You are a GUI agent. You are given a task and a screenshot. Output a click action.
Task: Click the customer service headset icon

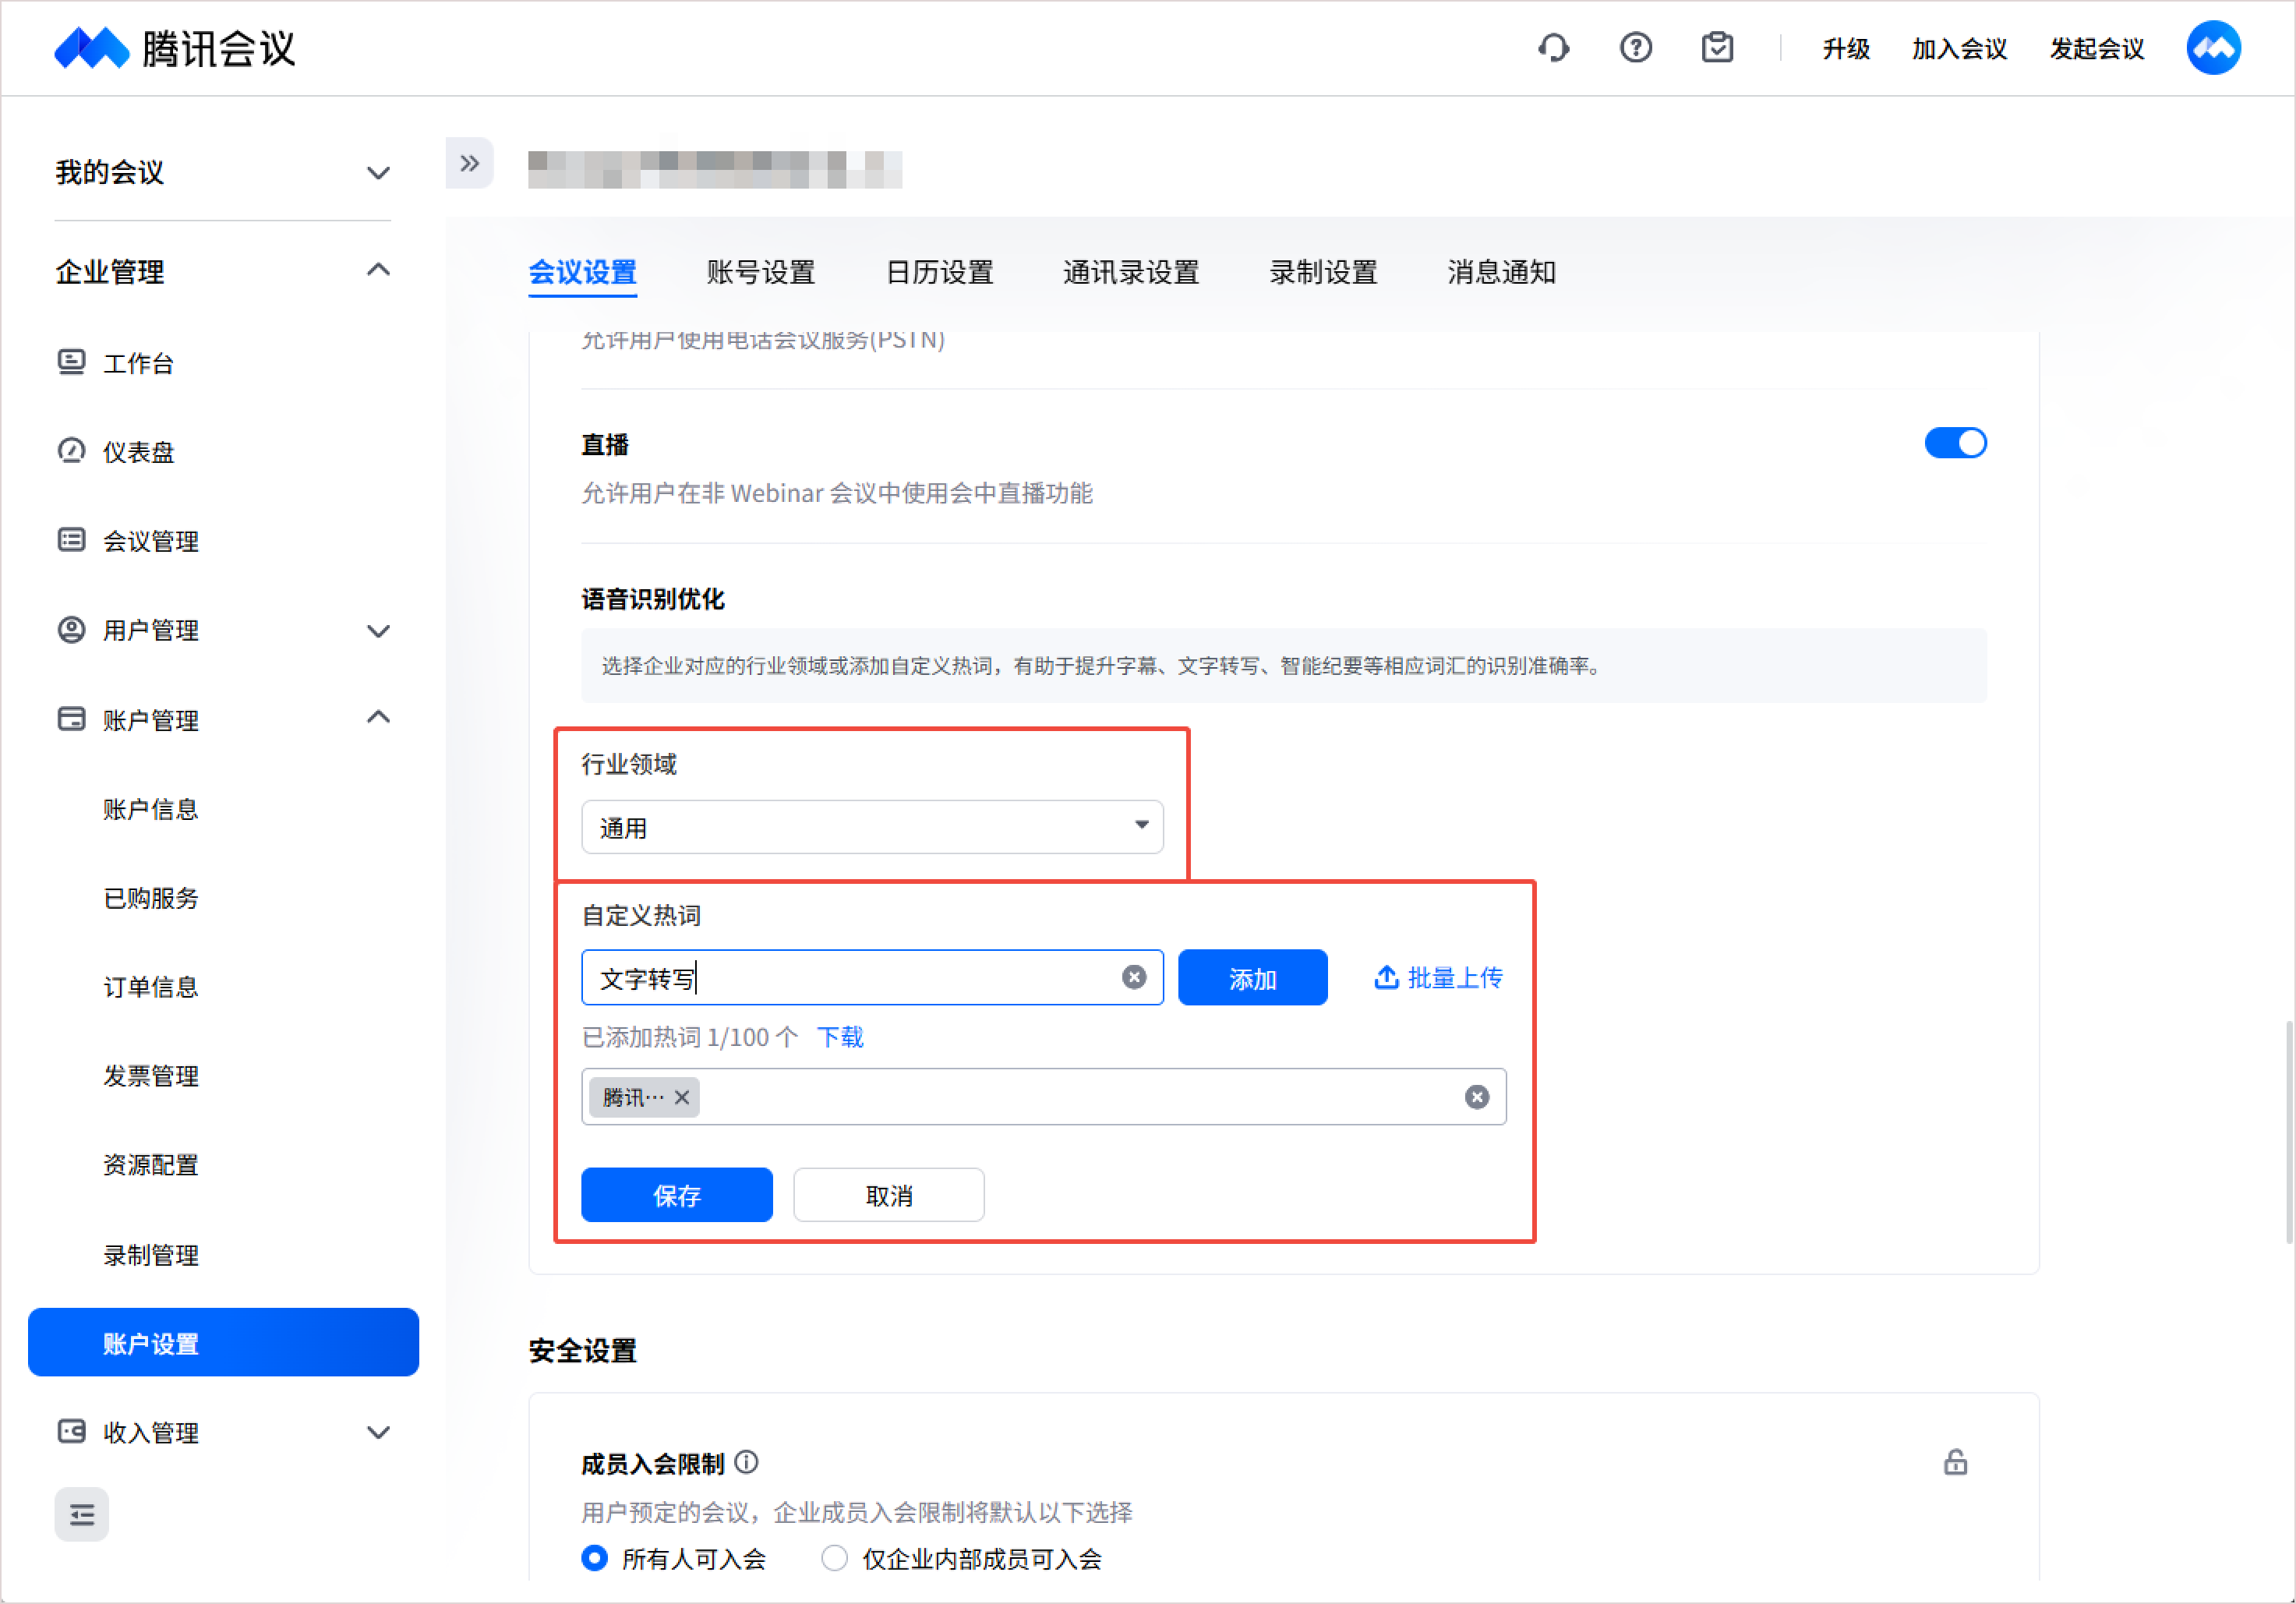coord(1553,48)
